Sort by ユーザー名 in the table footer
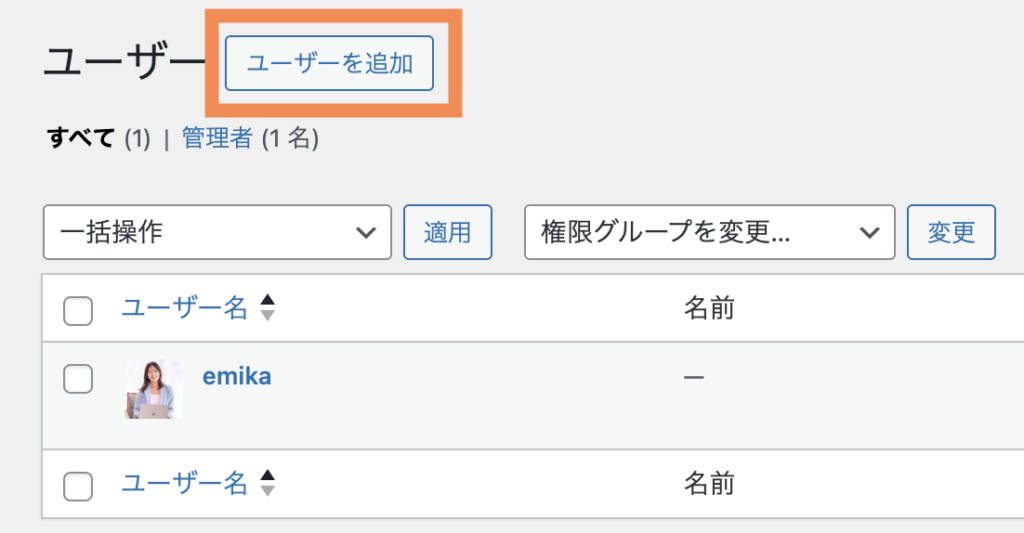 click(x=184, y=484)
